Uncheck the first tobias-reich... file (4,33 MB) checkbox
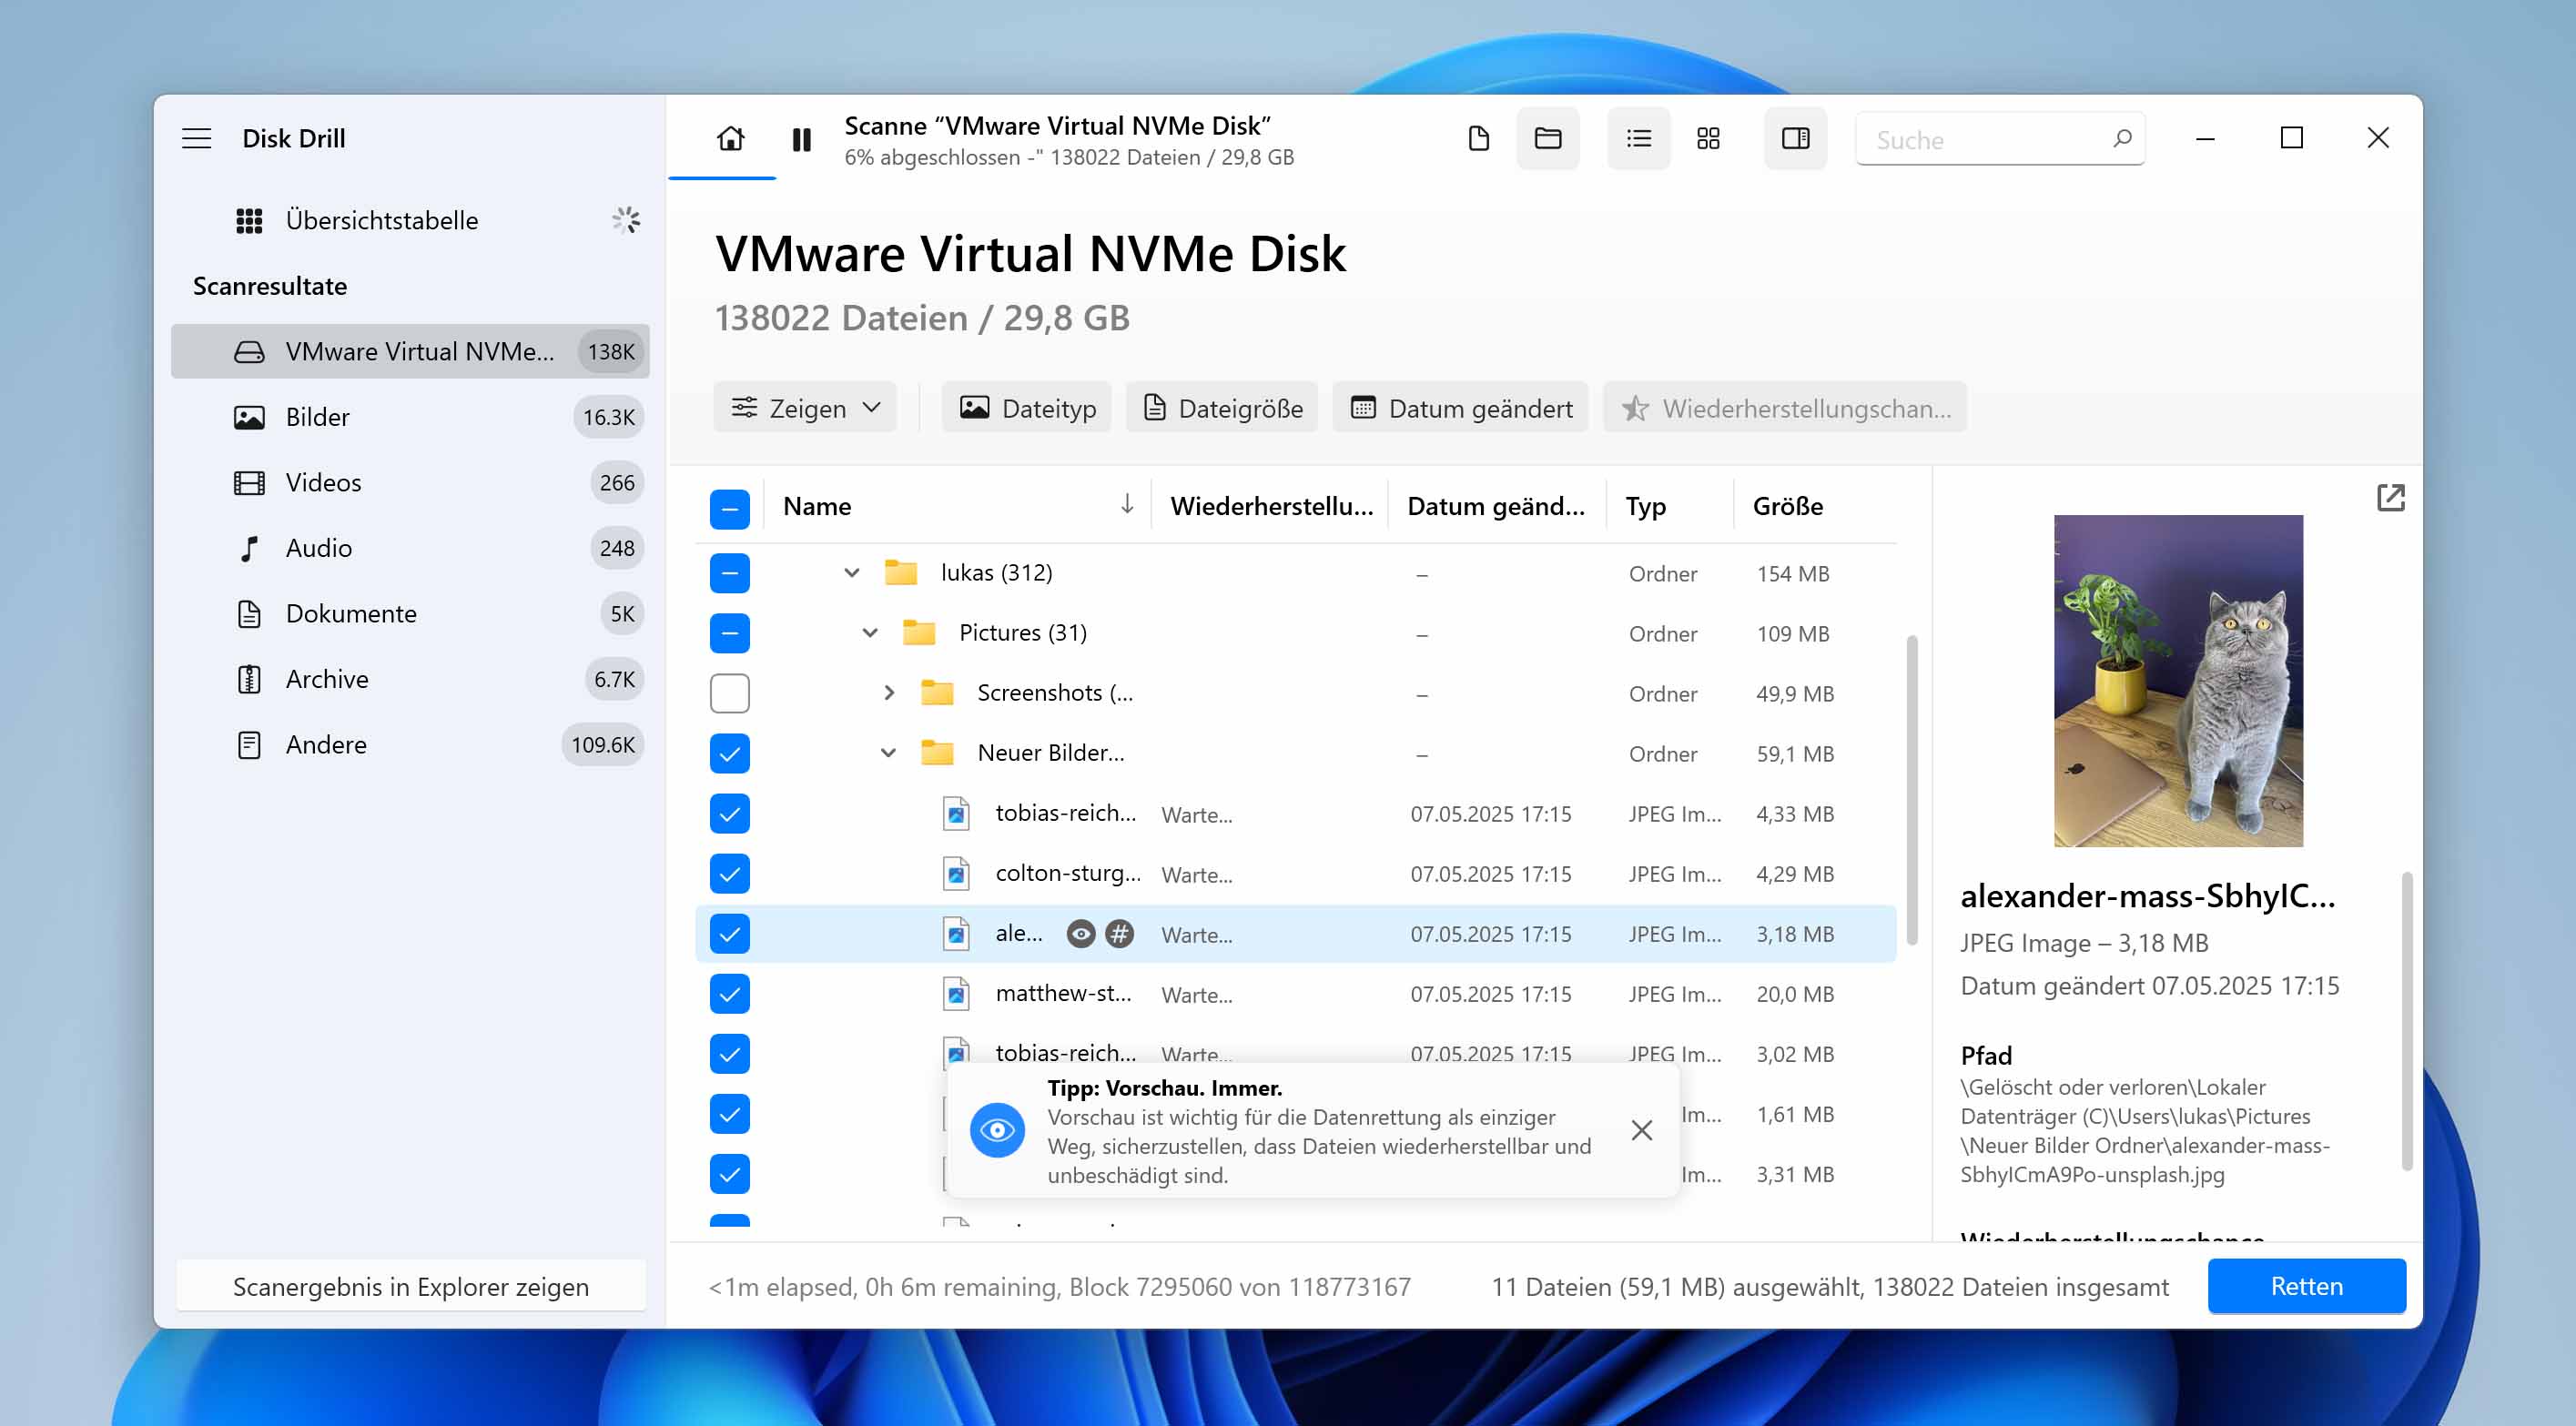This screenshot has width=2576, height=1426. pos(729,813)
